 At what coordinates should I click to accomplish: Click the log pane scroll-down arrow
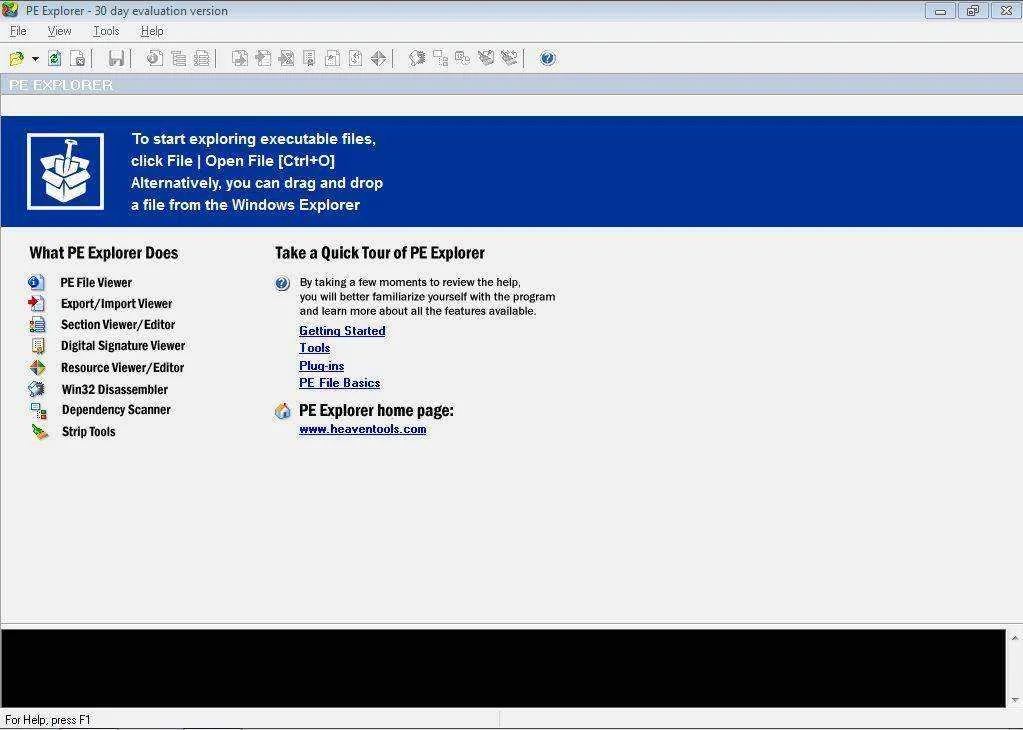[1015, 700]
